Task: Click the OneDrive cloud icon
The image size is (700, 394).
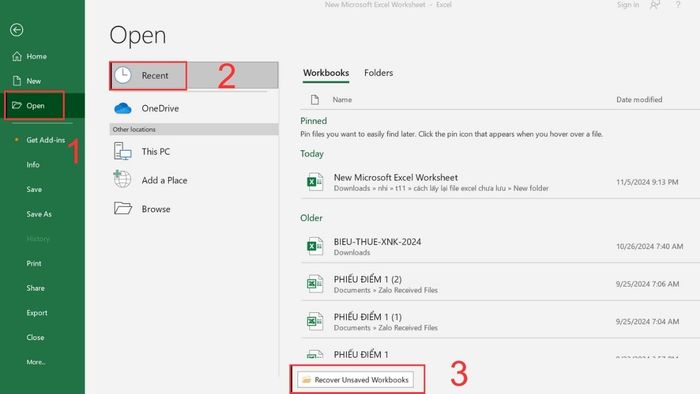Action: 123,108
